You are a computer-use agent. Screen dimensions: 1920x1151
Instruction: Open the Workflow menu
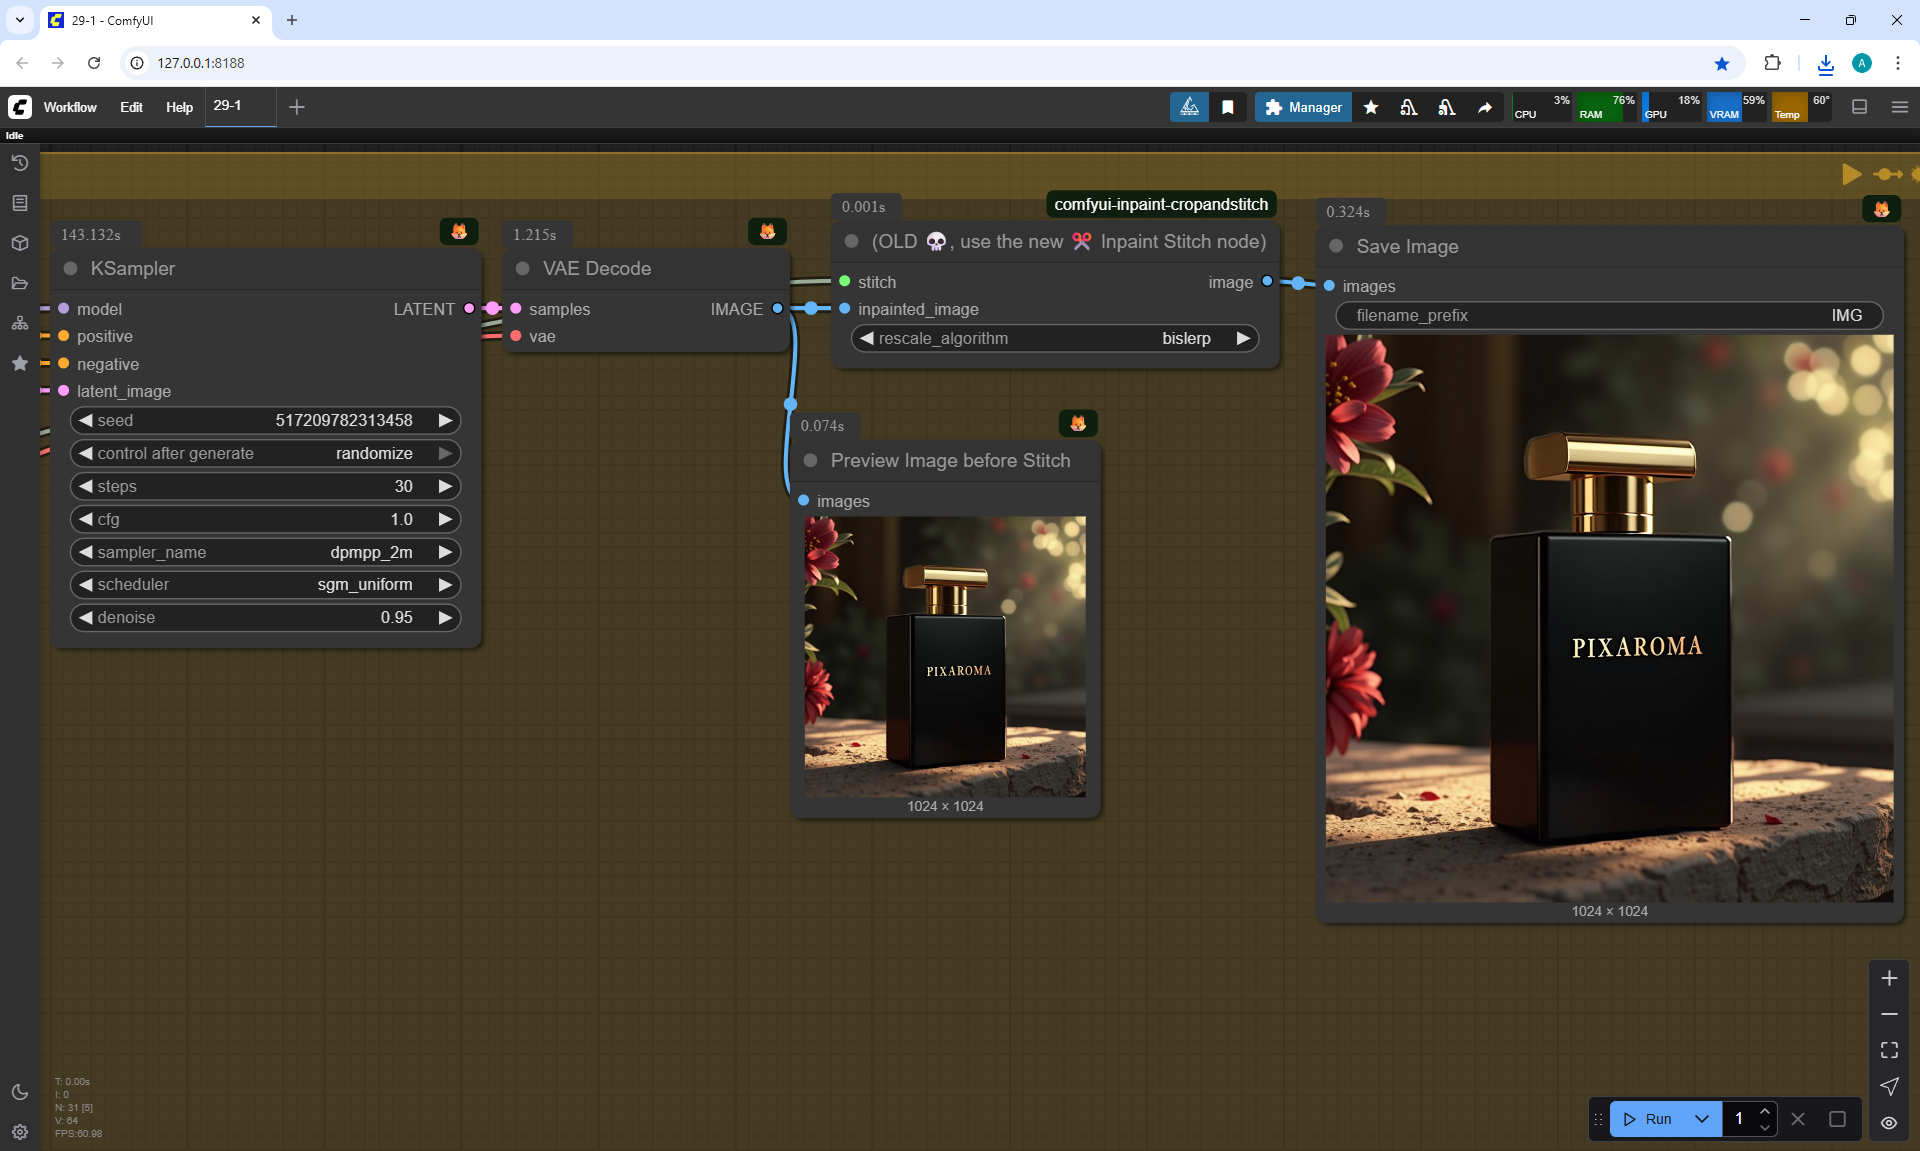(x=70, y=107)
